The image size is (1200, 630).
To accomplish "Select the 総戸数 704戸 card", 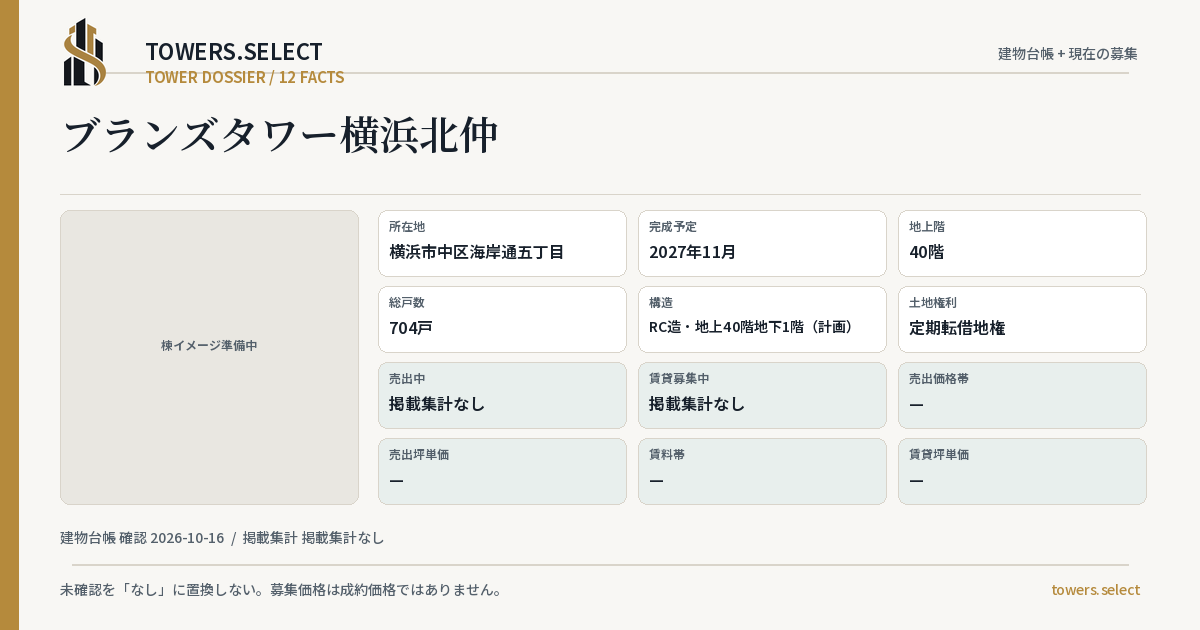I will [x=502, y=319].
